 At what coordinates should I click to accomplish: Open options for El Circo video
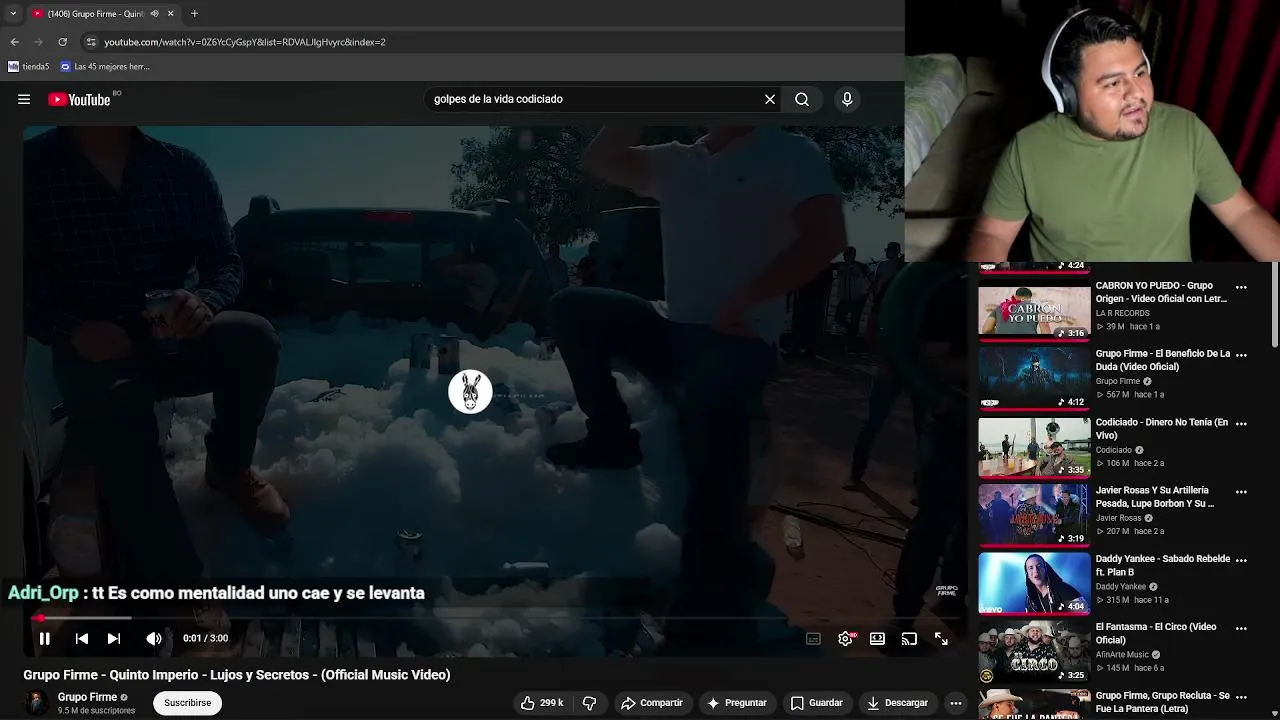1241,628
